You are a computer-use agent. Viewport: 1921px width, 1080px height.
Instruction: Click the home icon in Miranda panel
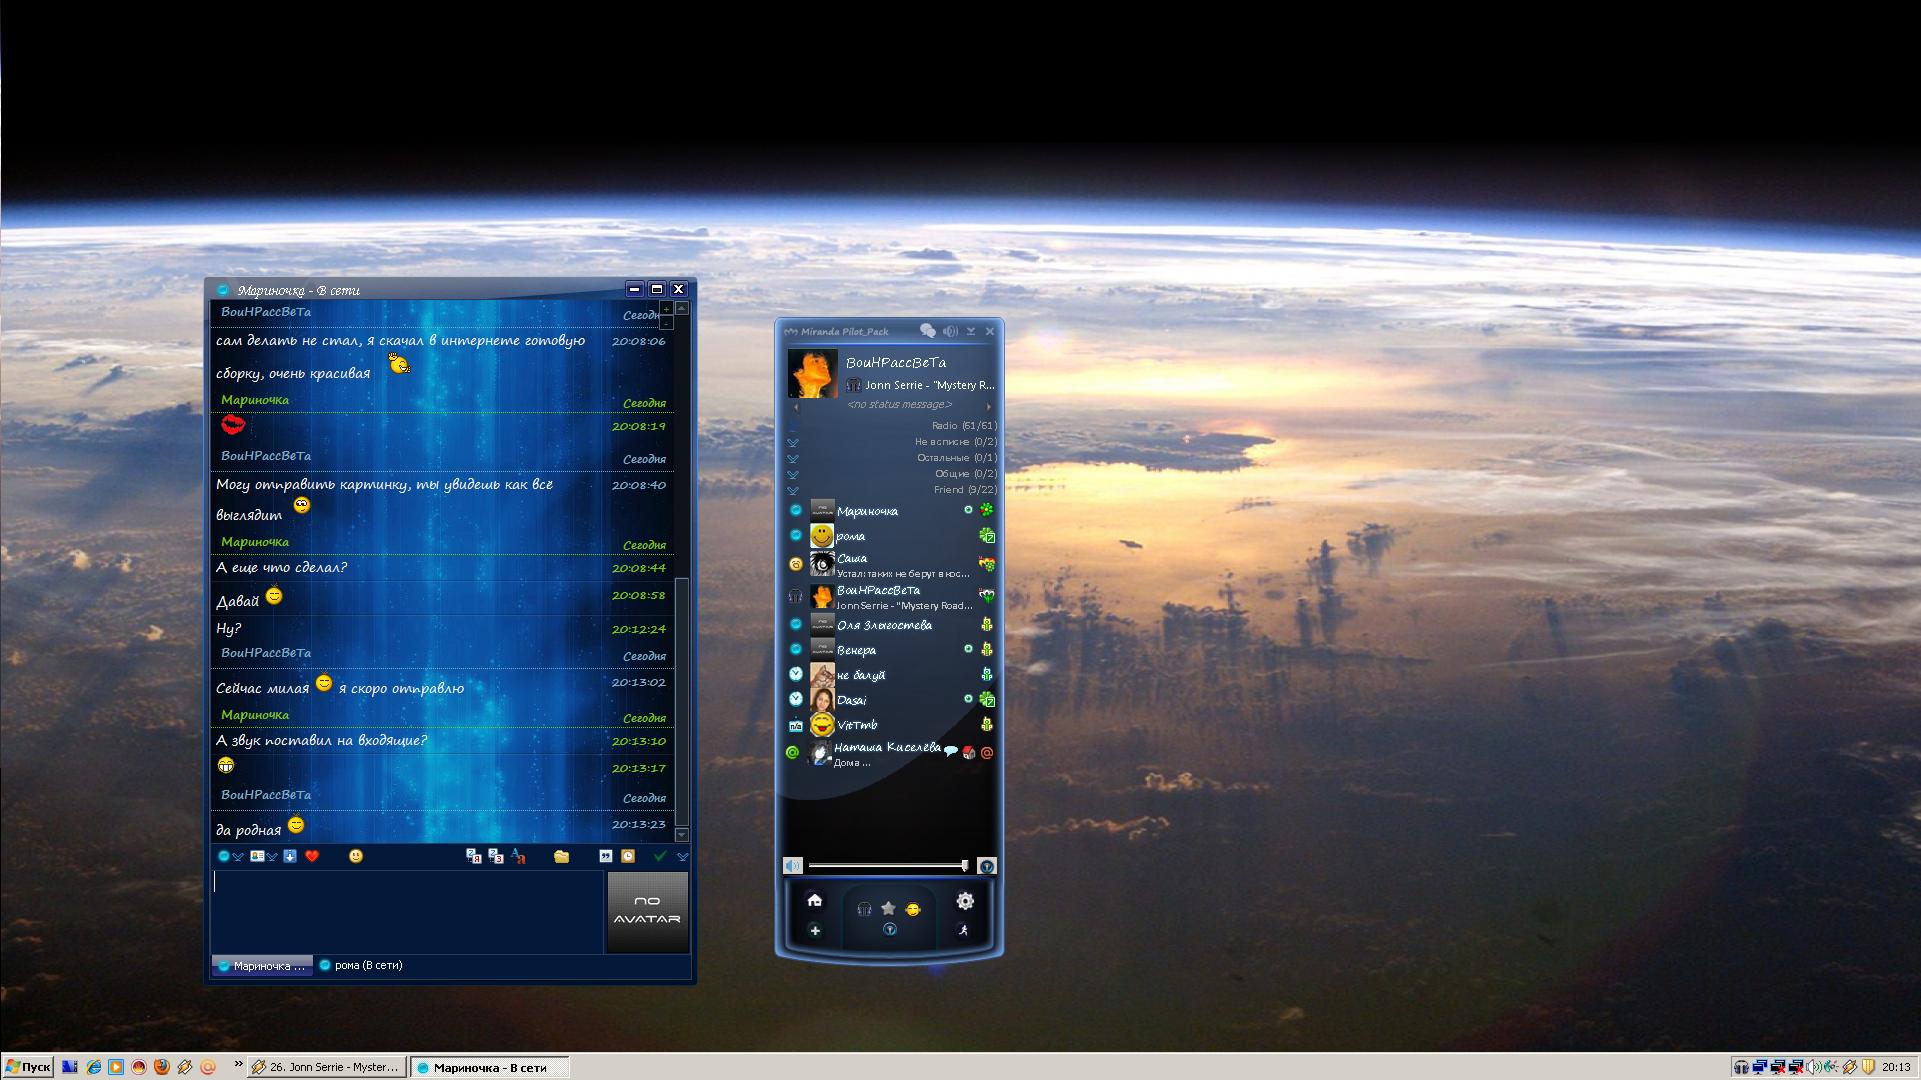pyautogui.click(x=814, y=900)
